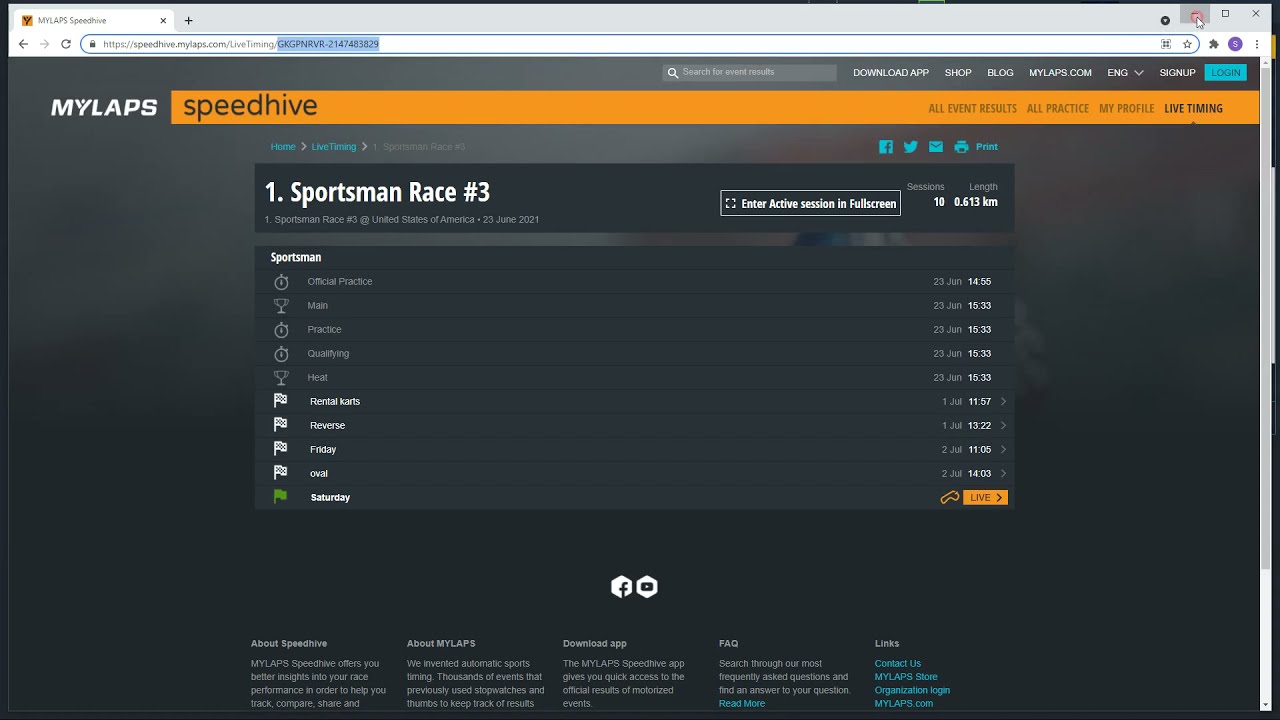
Task: Expand the Friday session arrow
Action: (x=1003, y=449)
